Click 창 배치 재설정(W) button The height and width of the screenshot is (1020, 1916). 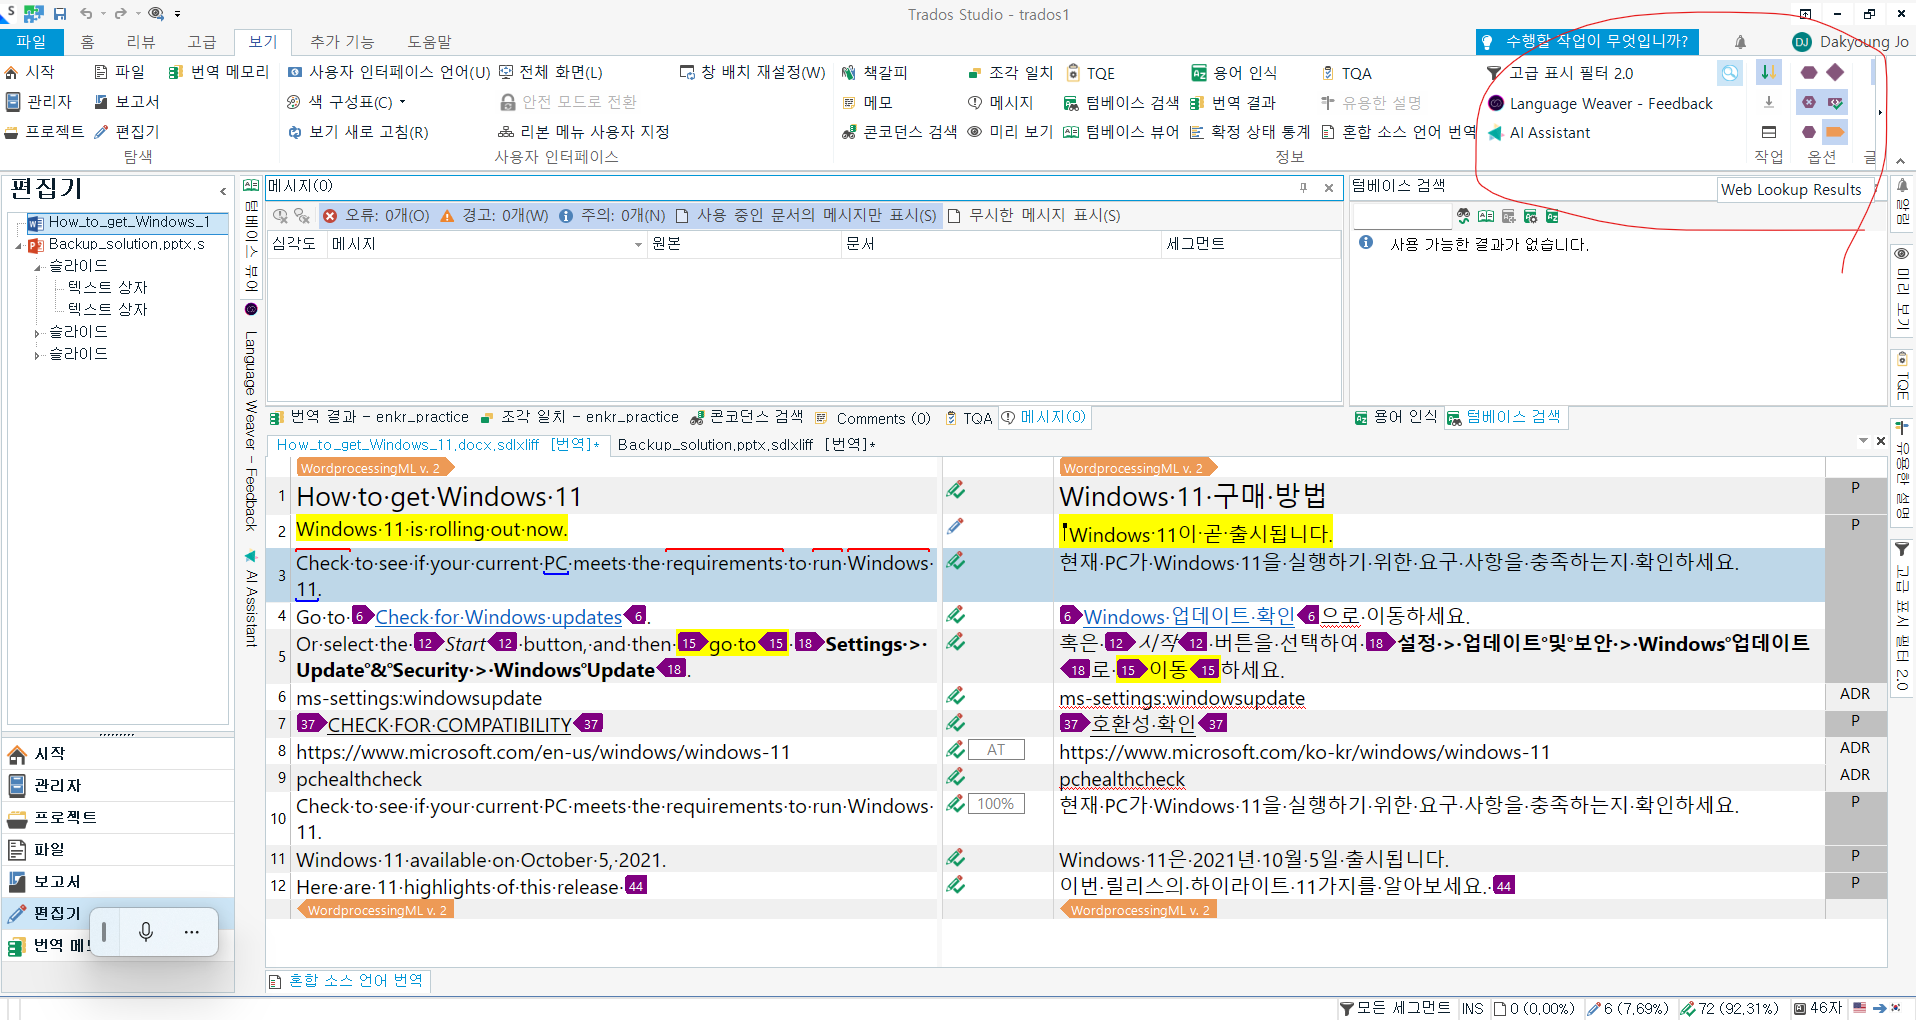click(x=752, y=72)
